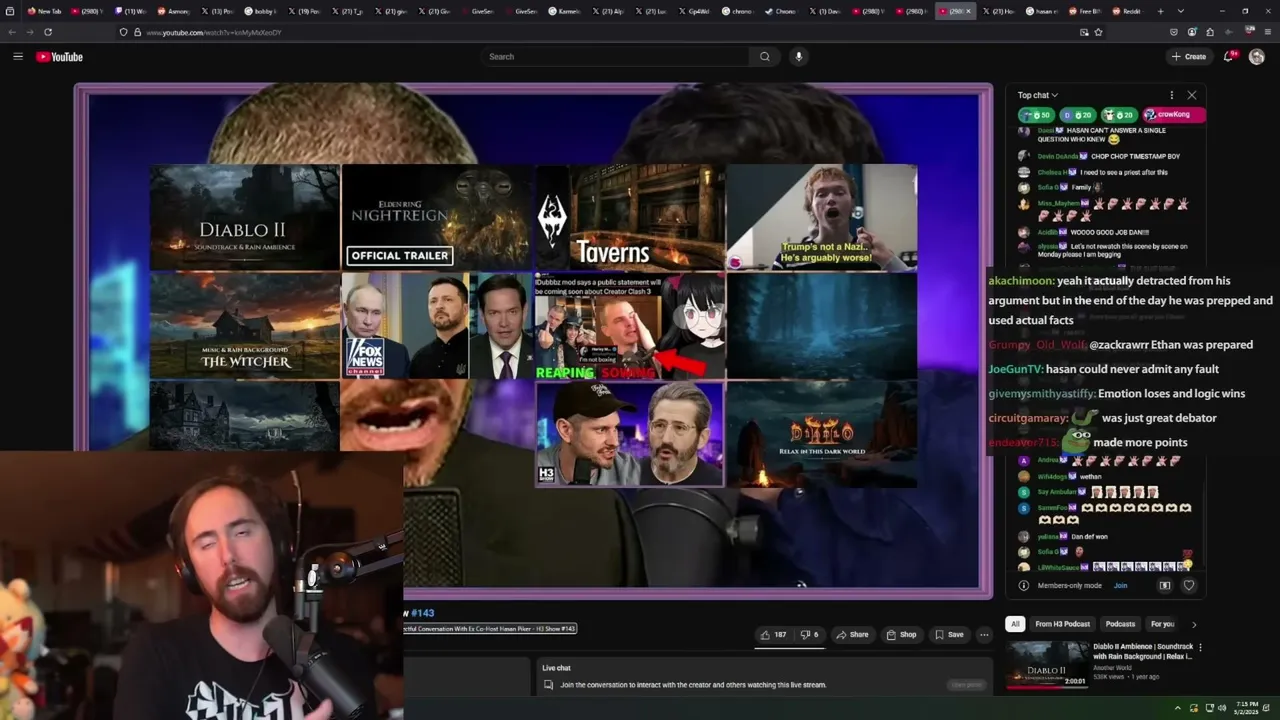Focus the YouTube search box
The width and height of the screenshot is (1280, 720).
[x=615, y=57]
